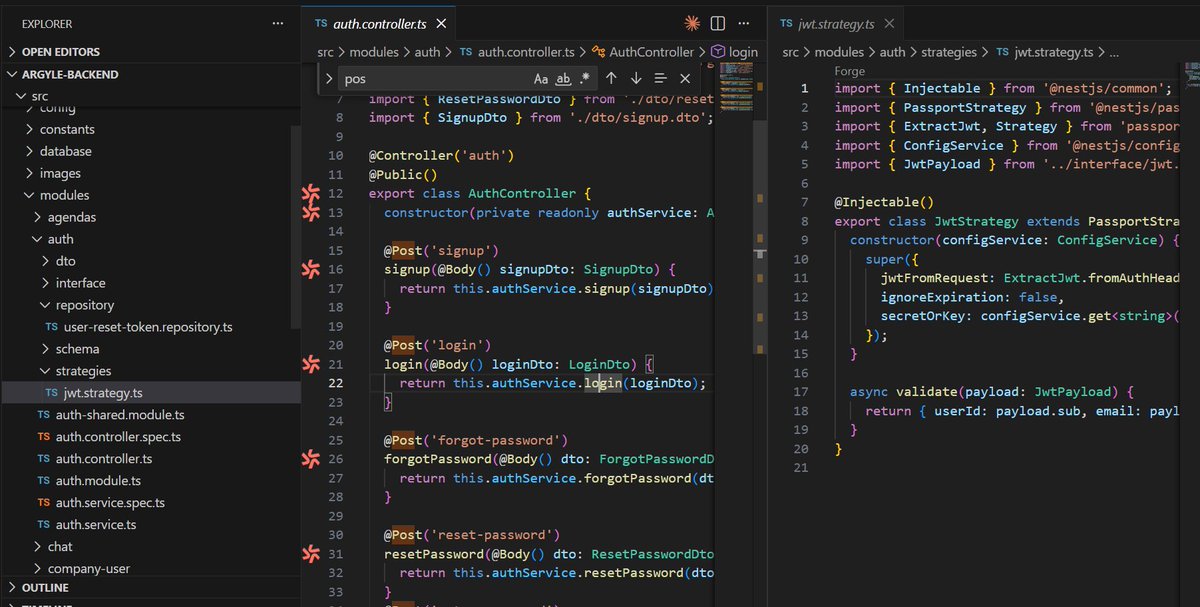Go to next find match arrow
This screenshot has width=1200, height=607.
(x=636, y=78)
